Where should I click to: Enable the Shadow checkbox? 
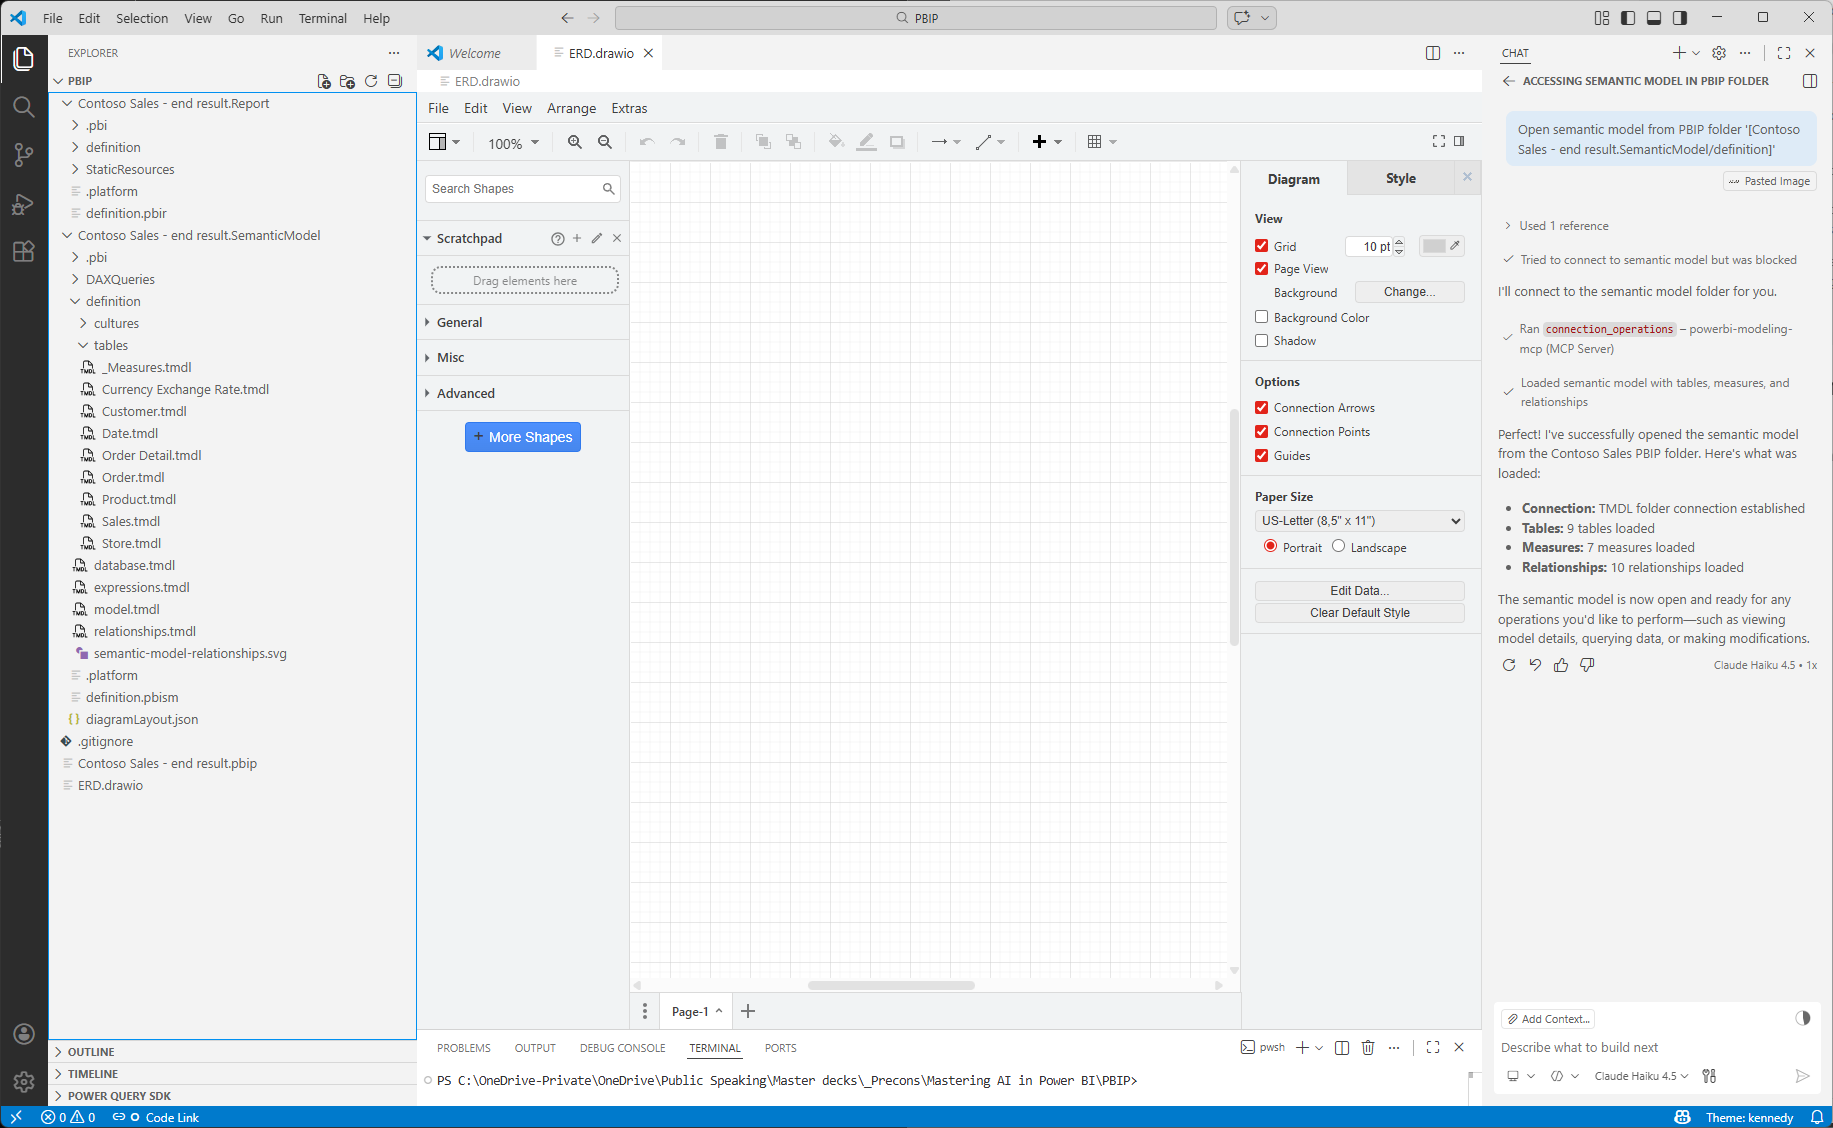(x=1262, y=341)
